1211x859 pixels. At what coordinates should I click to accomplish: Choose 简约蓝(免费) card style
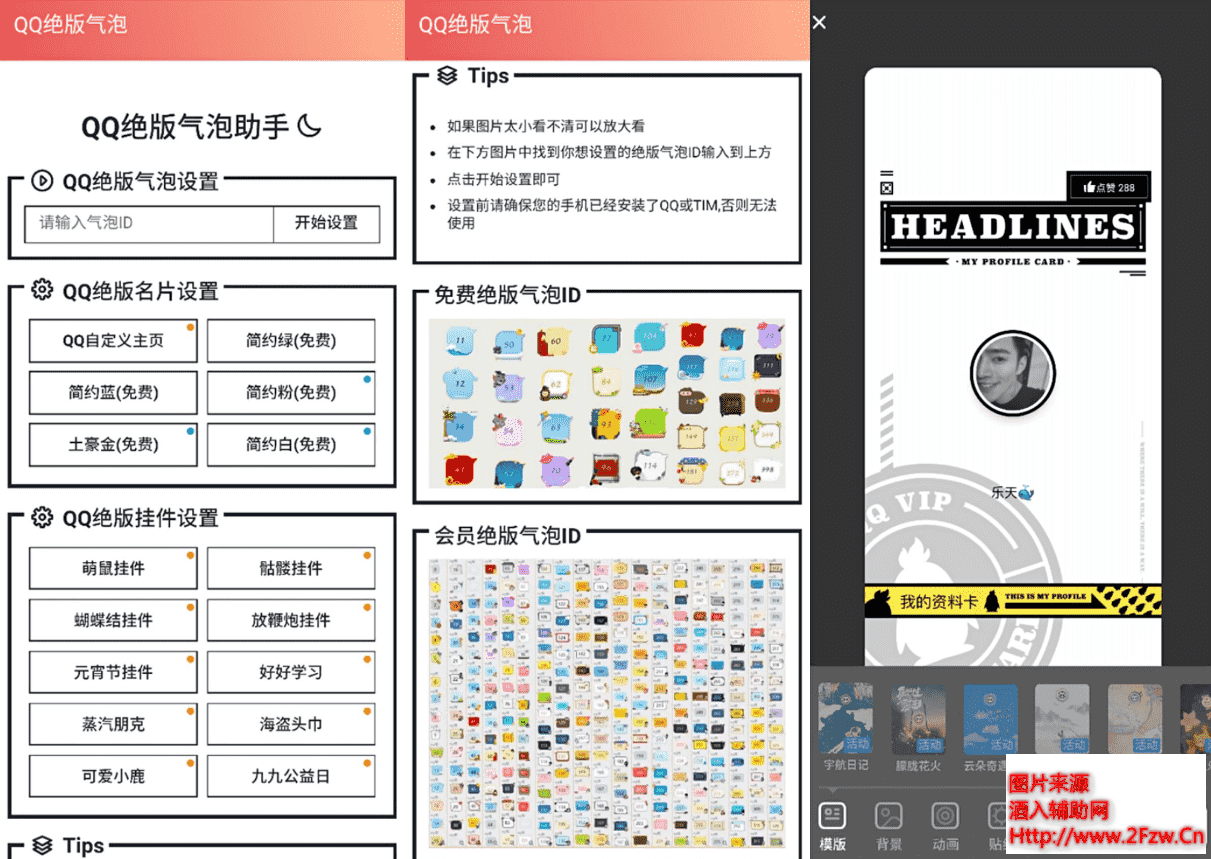pyautogui.click(x=113, y=393)
